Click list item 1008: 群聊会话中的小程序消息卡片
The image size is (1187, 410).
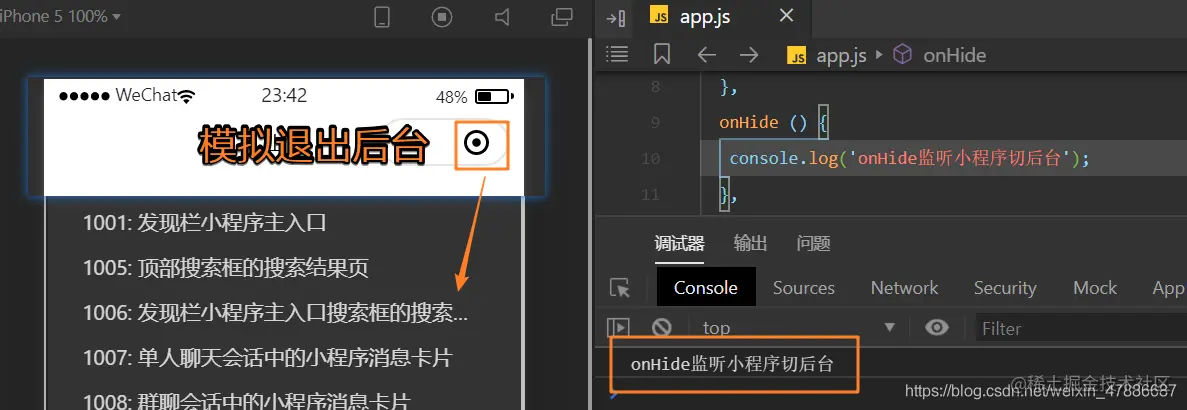tap(247, 401)
